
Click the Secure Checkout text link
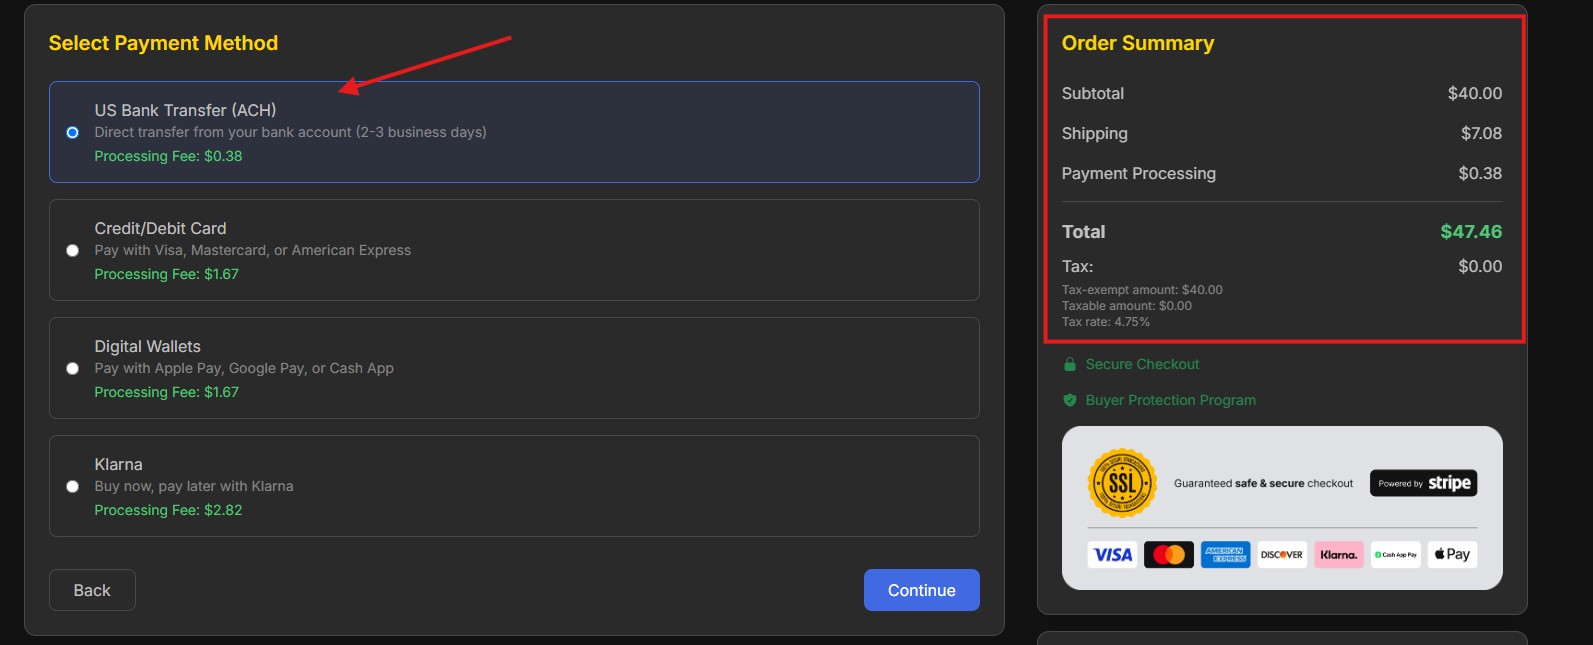pyautogui.click(x=1142, y=364)
